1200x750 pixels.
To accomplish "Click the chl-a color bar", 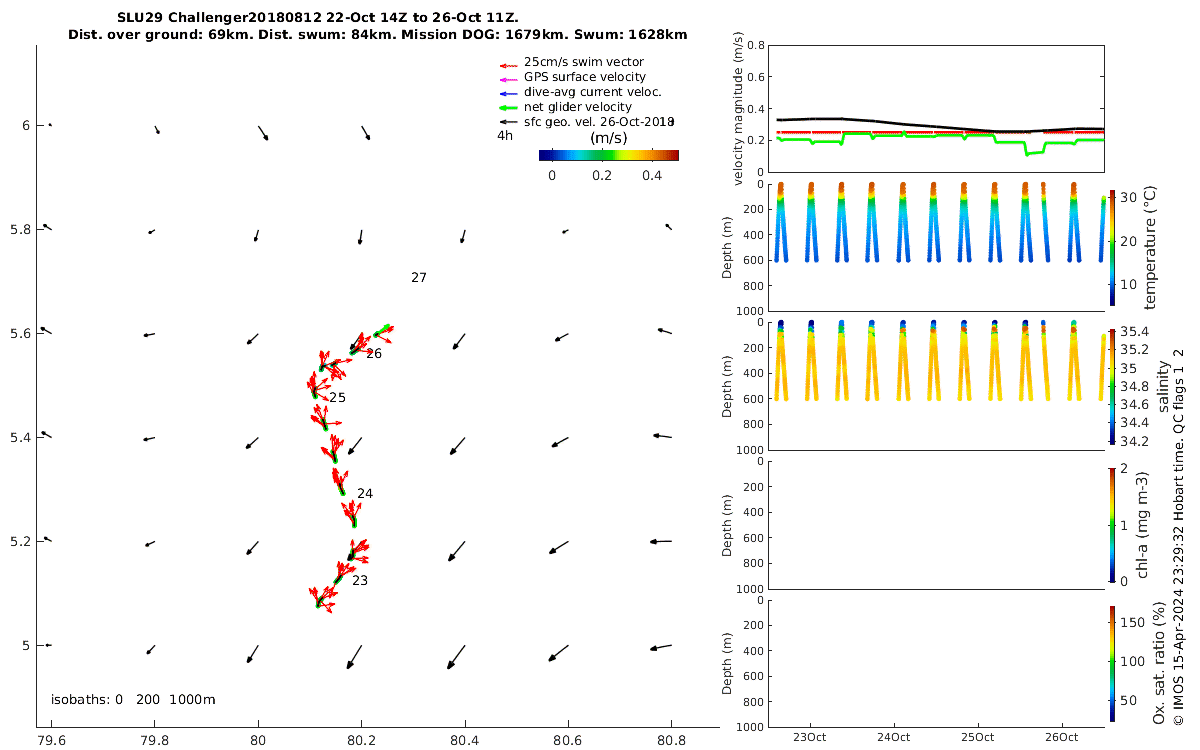I will 1112,524.
